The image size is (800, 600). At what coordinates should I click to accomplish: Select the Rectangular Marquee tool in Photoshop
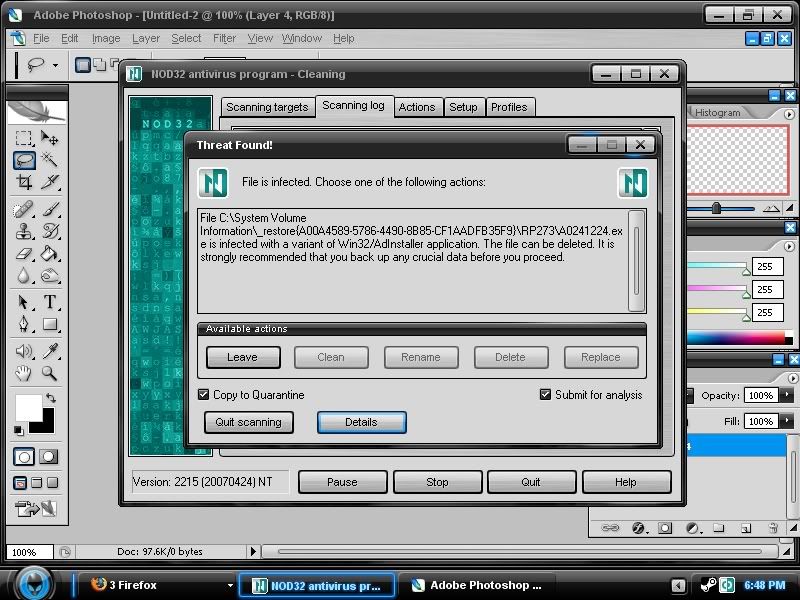(23, 138)
